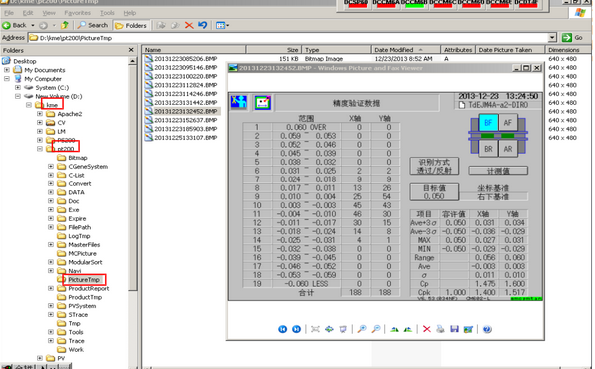Open the Forward history dropdown arrow
595x369 pixels.
tap(54, 25)
